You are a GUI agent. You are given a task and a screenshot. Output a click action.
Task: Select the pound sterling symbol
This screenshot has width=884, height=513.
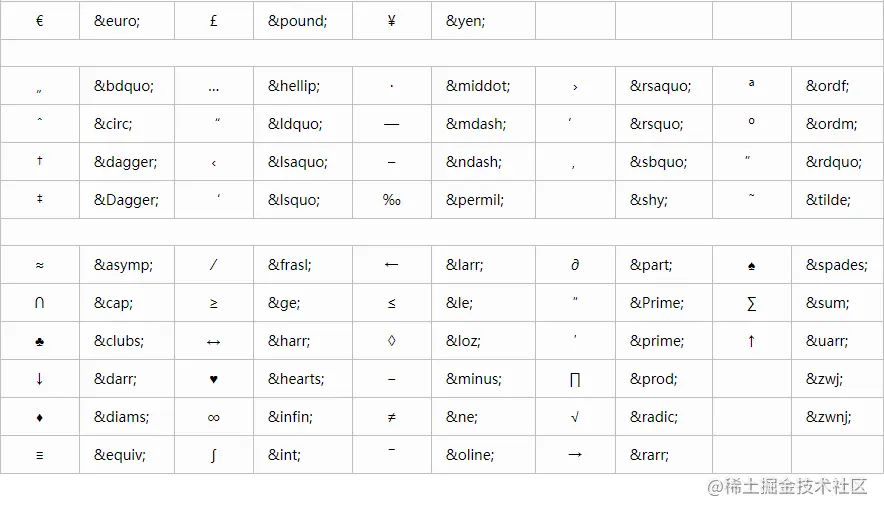tap(214, 20)
